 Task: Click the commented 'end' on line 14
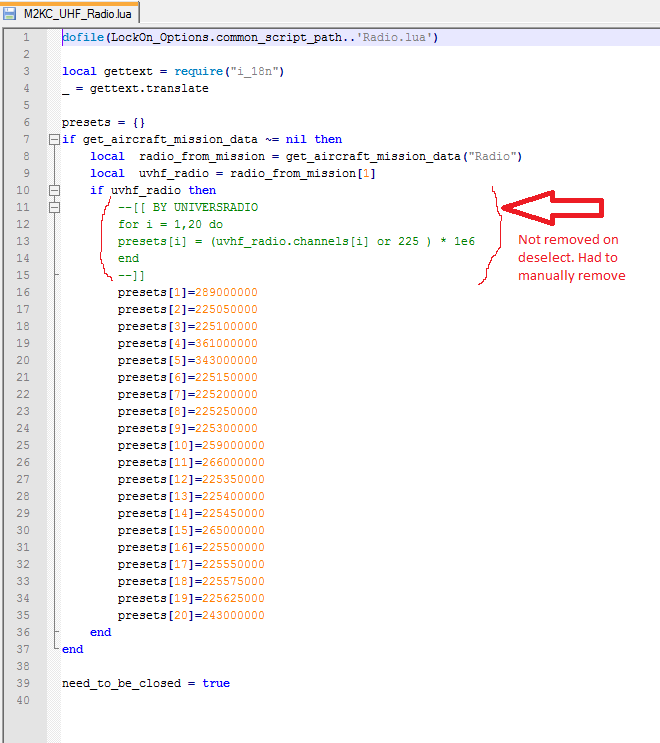128,259
